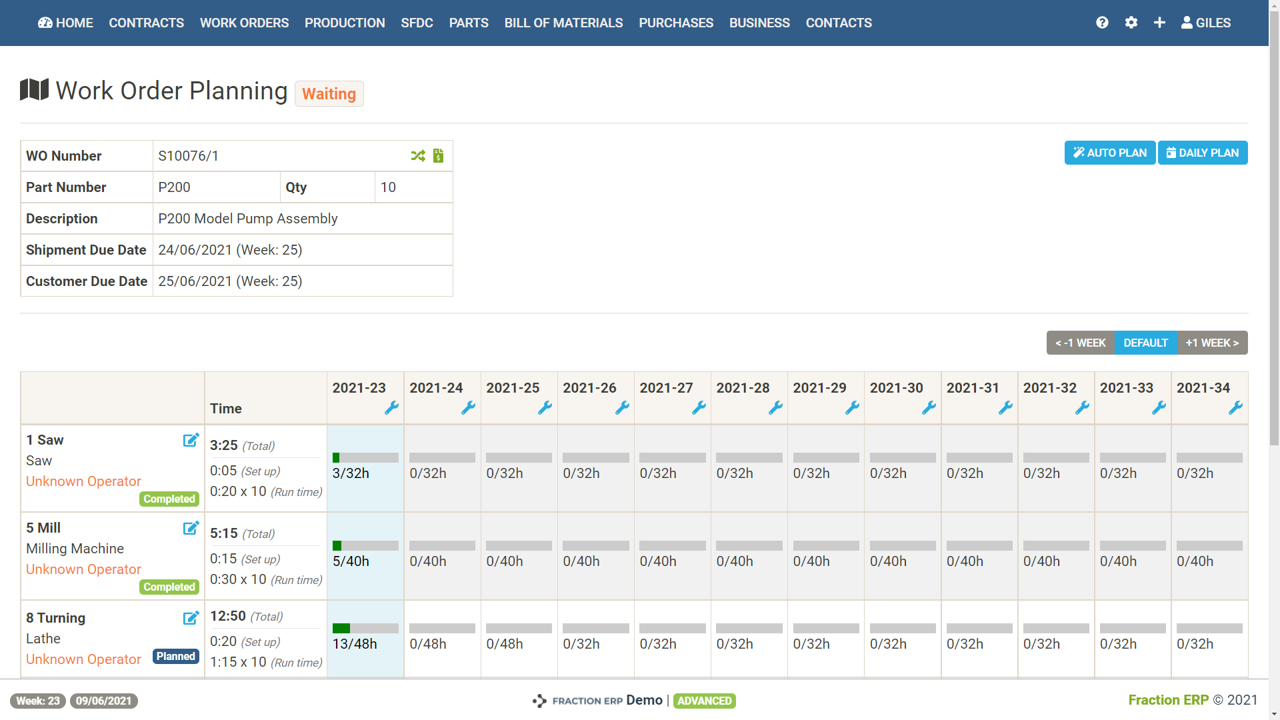The height and width of the screenshot is (720, 1280).
Task: Open the Bill of Materials menu
Action: click(x=563, y=23)
